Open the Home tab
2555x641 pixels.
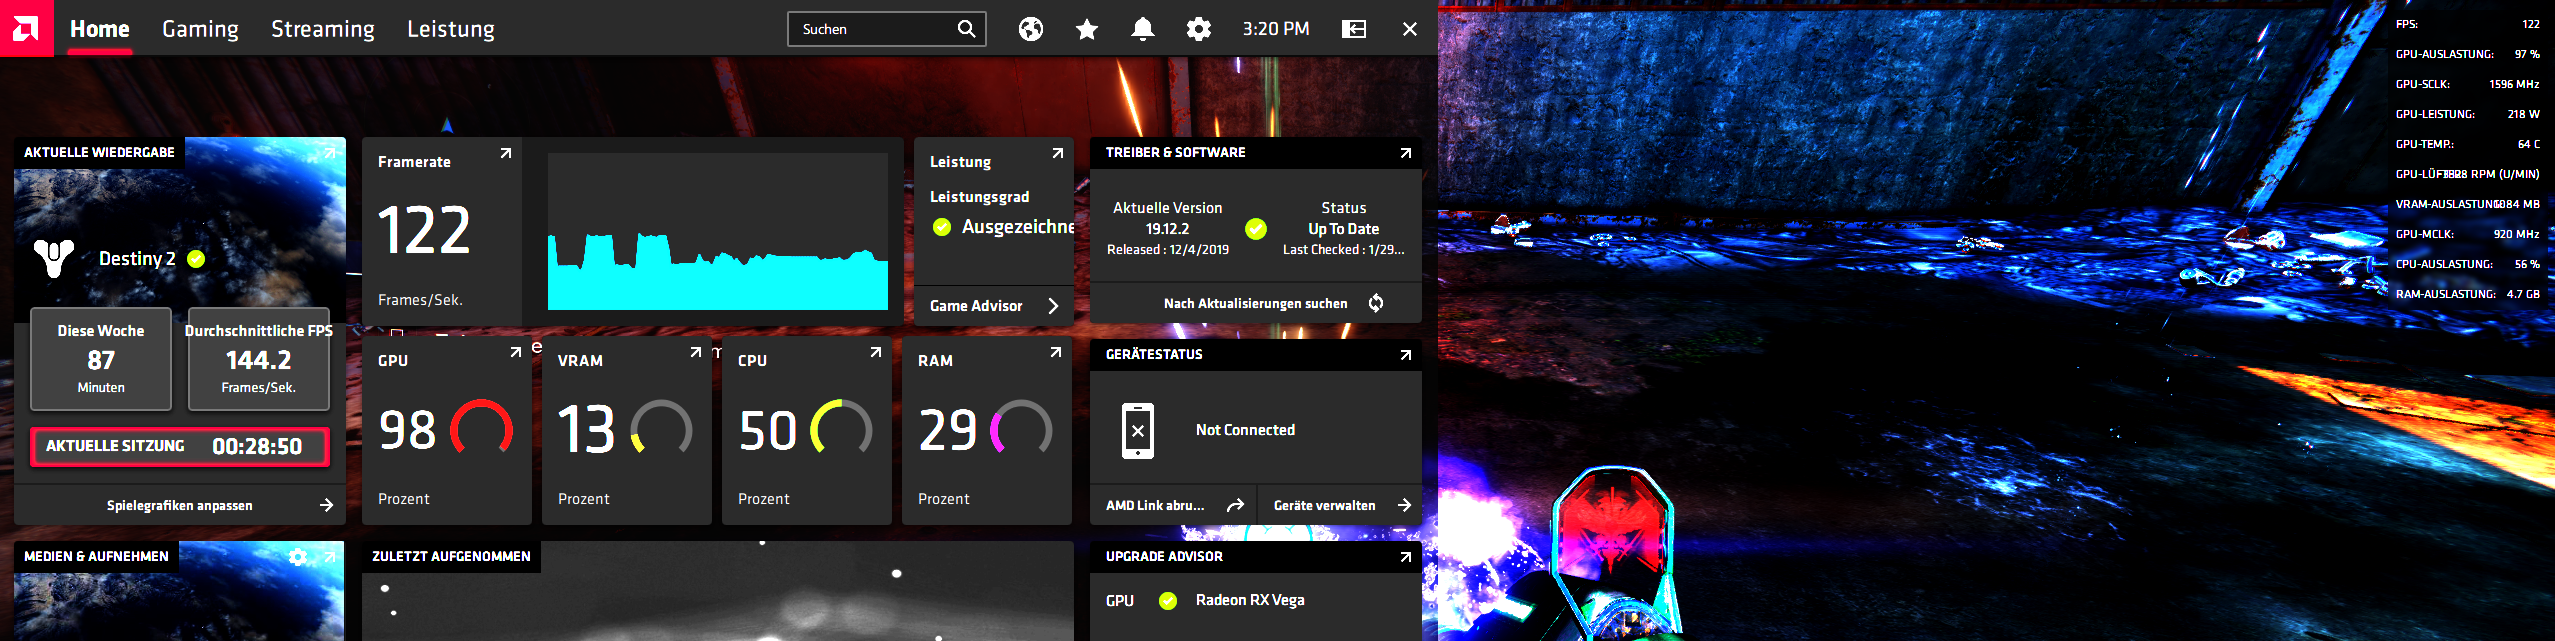[100, 29]
